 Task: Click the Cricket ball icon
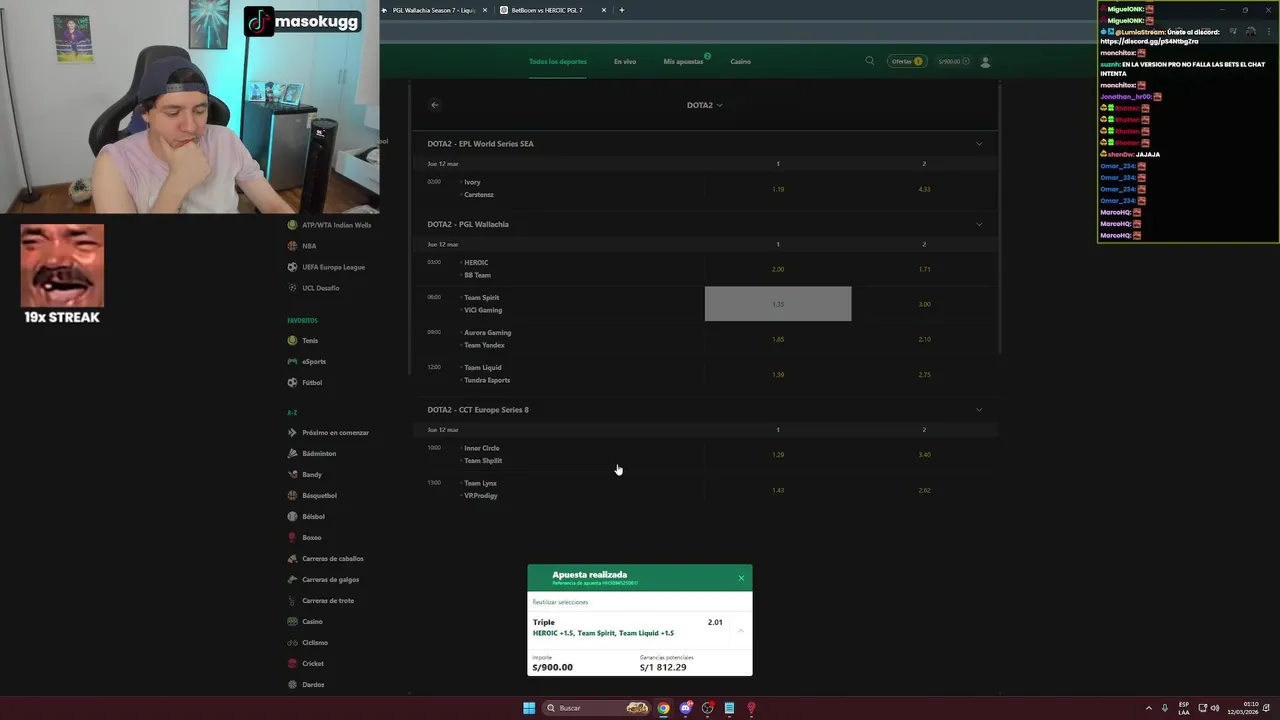point(292,664)
